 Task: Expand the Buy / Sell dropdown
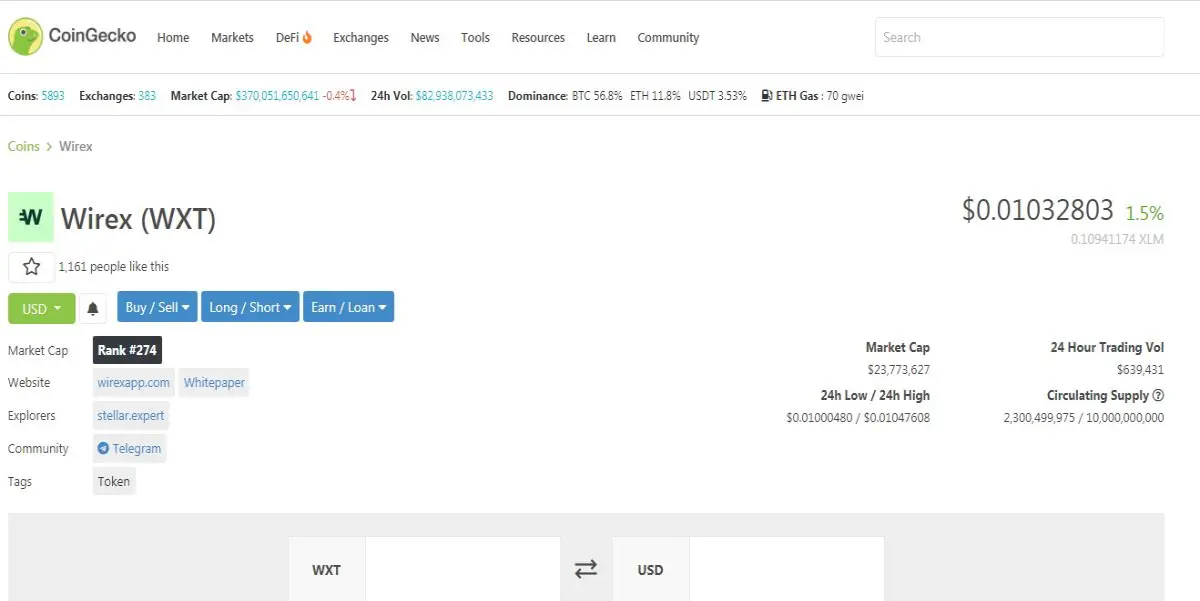(158, 307)
